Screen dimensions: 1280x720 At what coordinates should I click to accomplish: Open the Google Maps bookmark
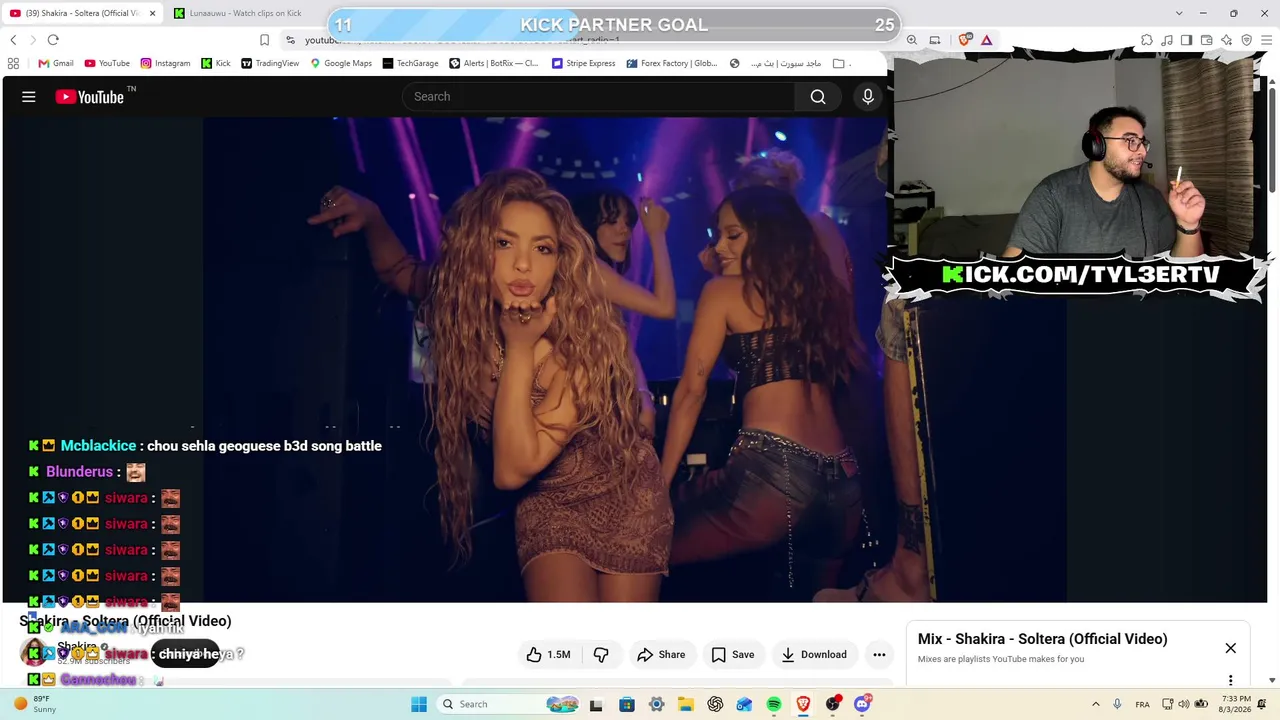pyautogui.click(x=341, y=63)
